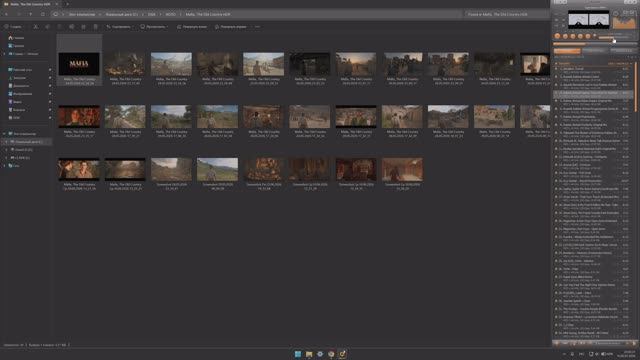640x360 pixels.
Task: Go back using the Explorer back arrow
Action: (x=7, y=14)
